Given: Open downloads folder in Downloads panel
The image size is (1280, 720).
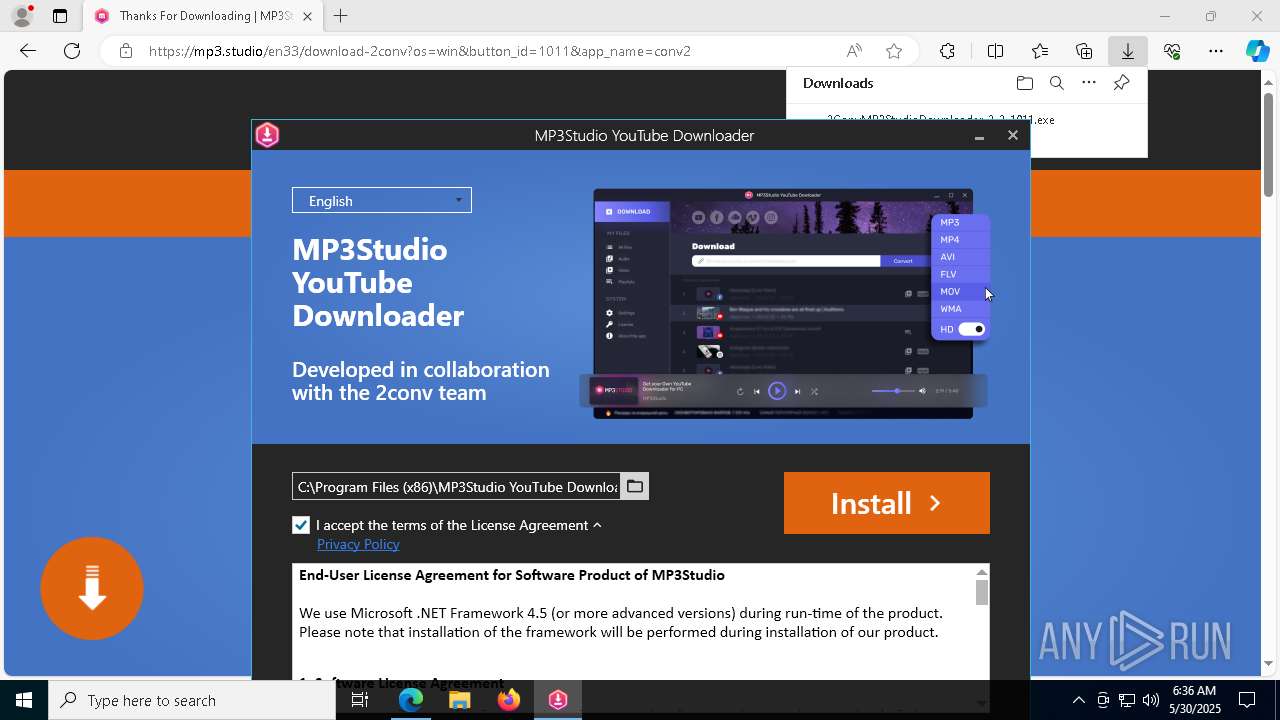Looking at the screenshot, I should [1024, 83].
